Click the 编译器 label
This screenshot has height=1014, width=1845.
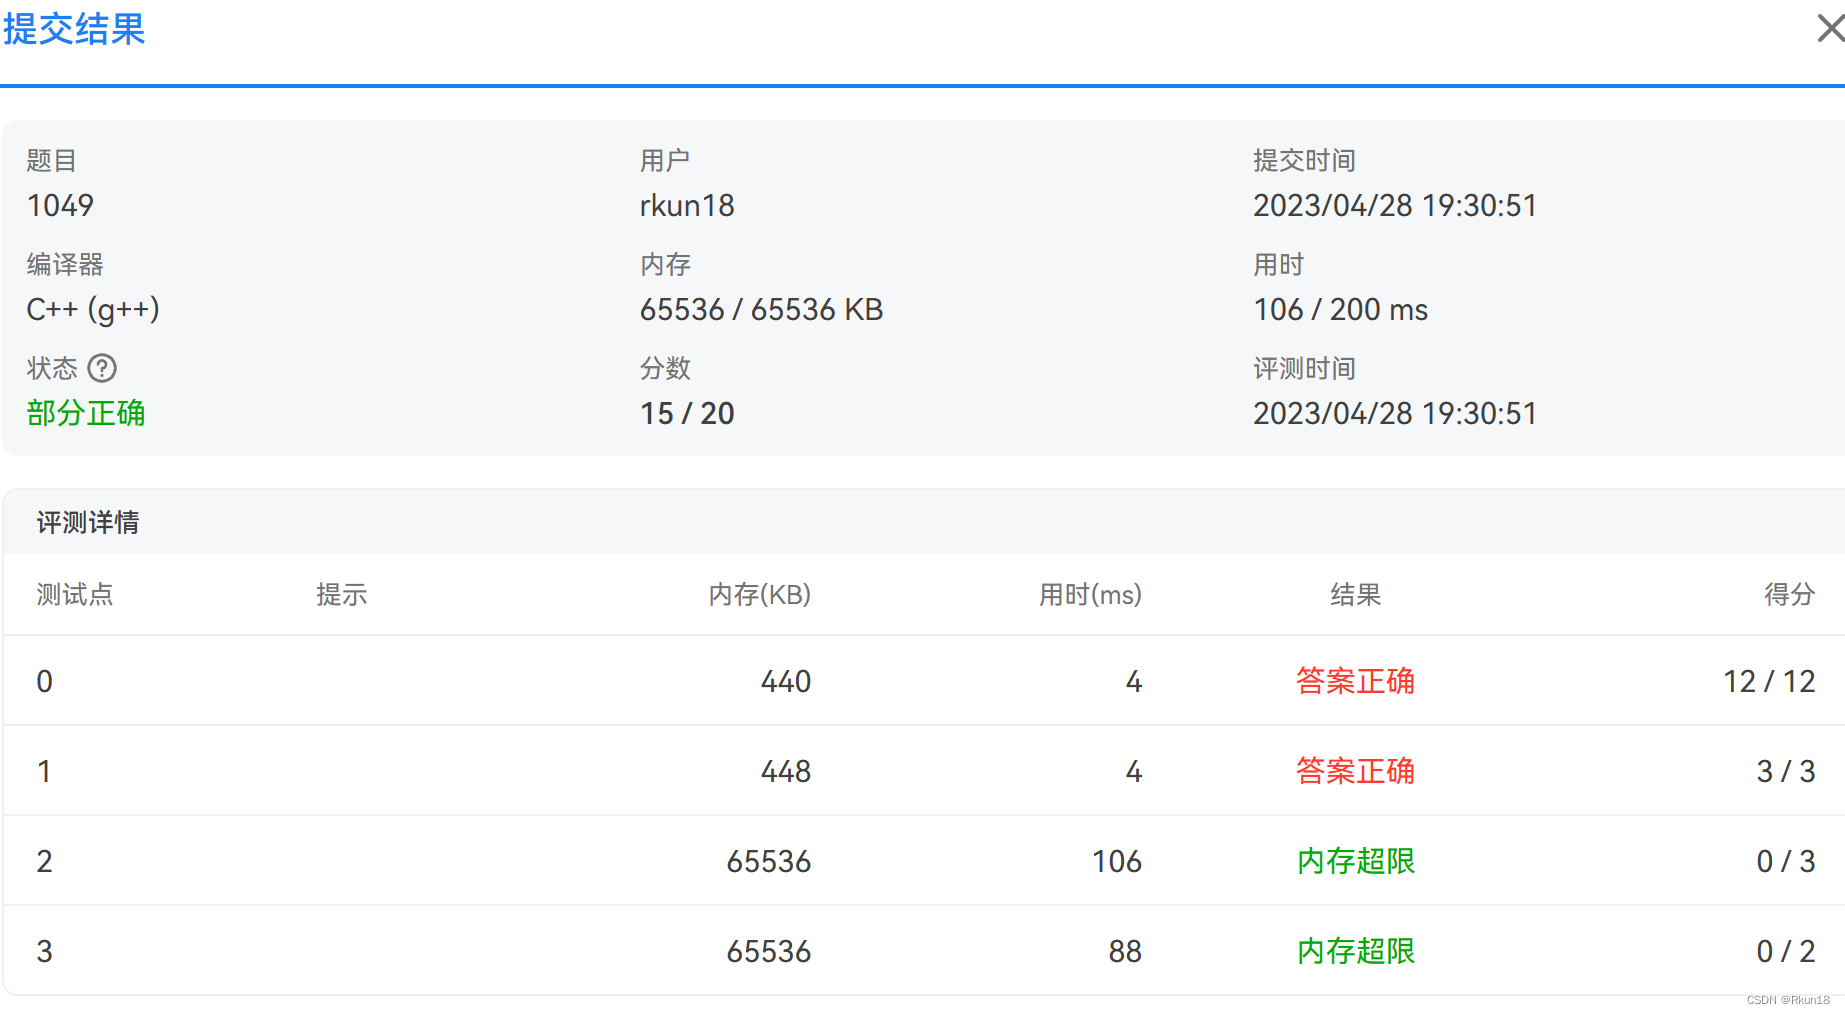point(65,264)
